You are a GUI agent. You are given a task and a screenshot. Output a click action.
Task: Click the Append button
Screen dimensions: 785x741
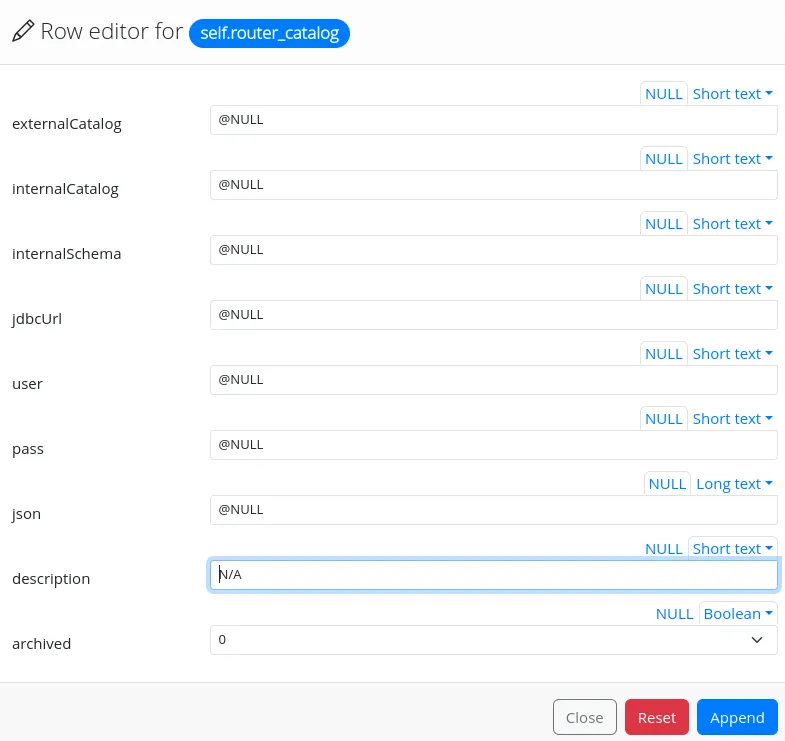click(x=737, y=717)
